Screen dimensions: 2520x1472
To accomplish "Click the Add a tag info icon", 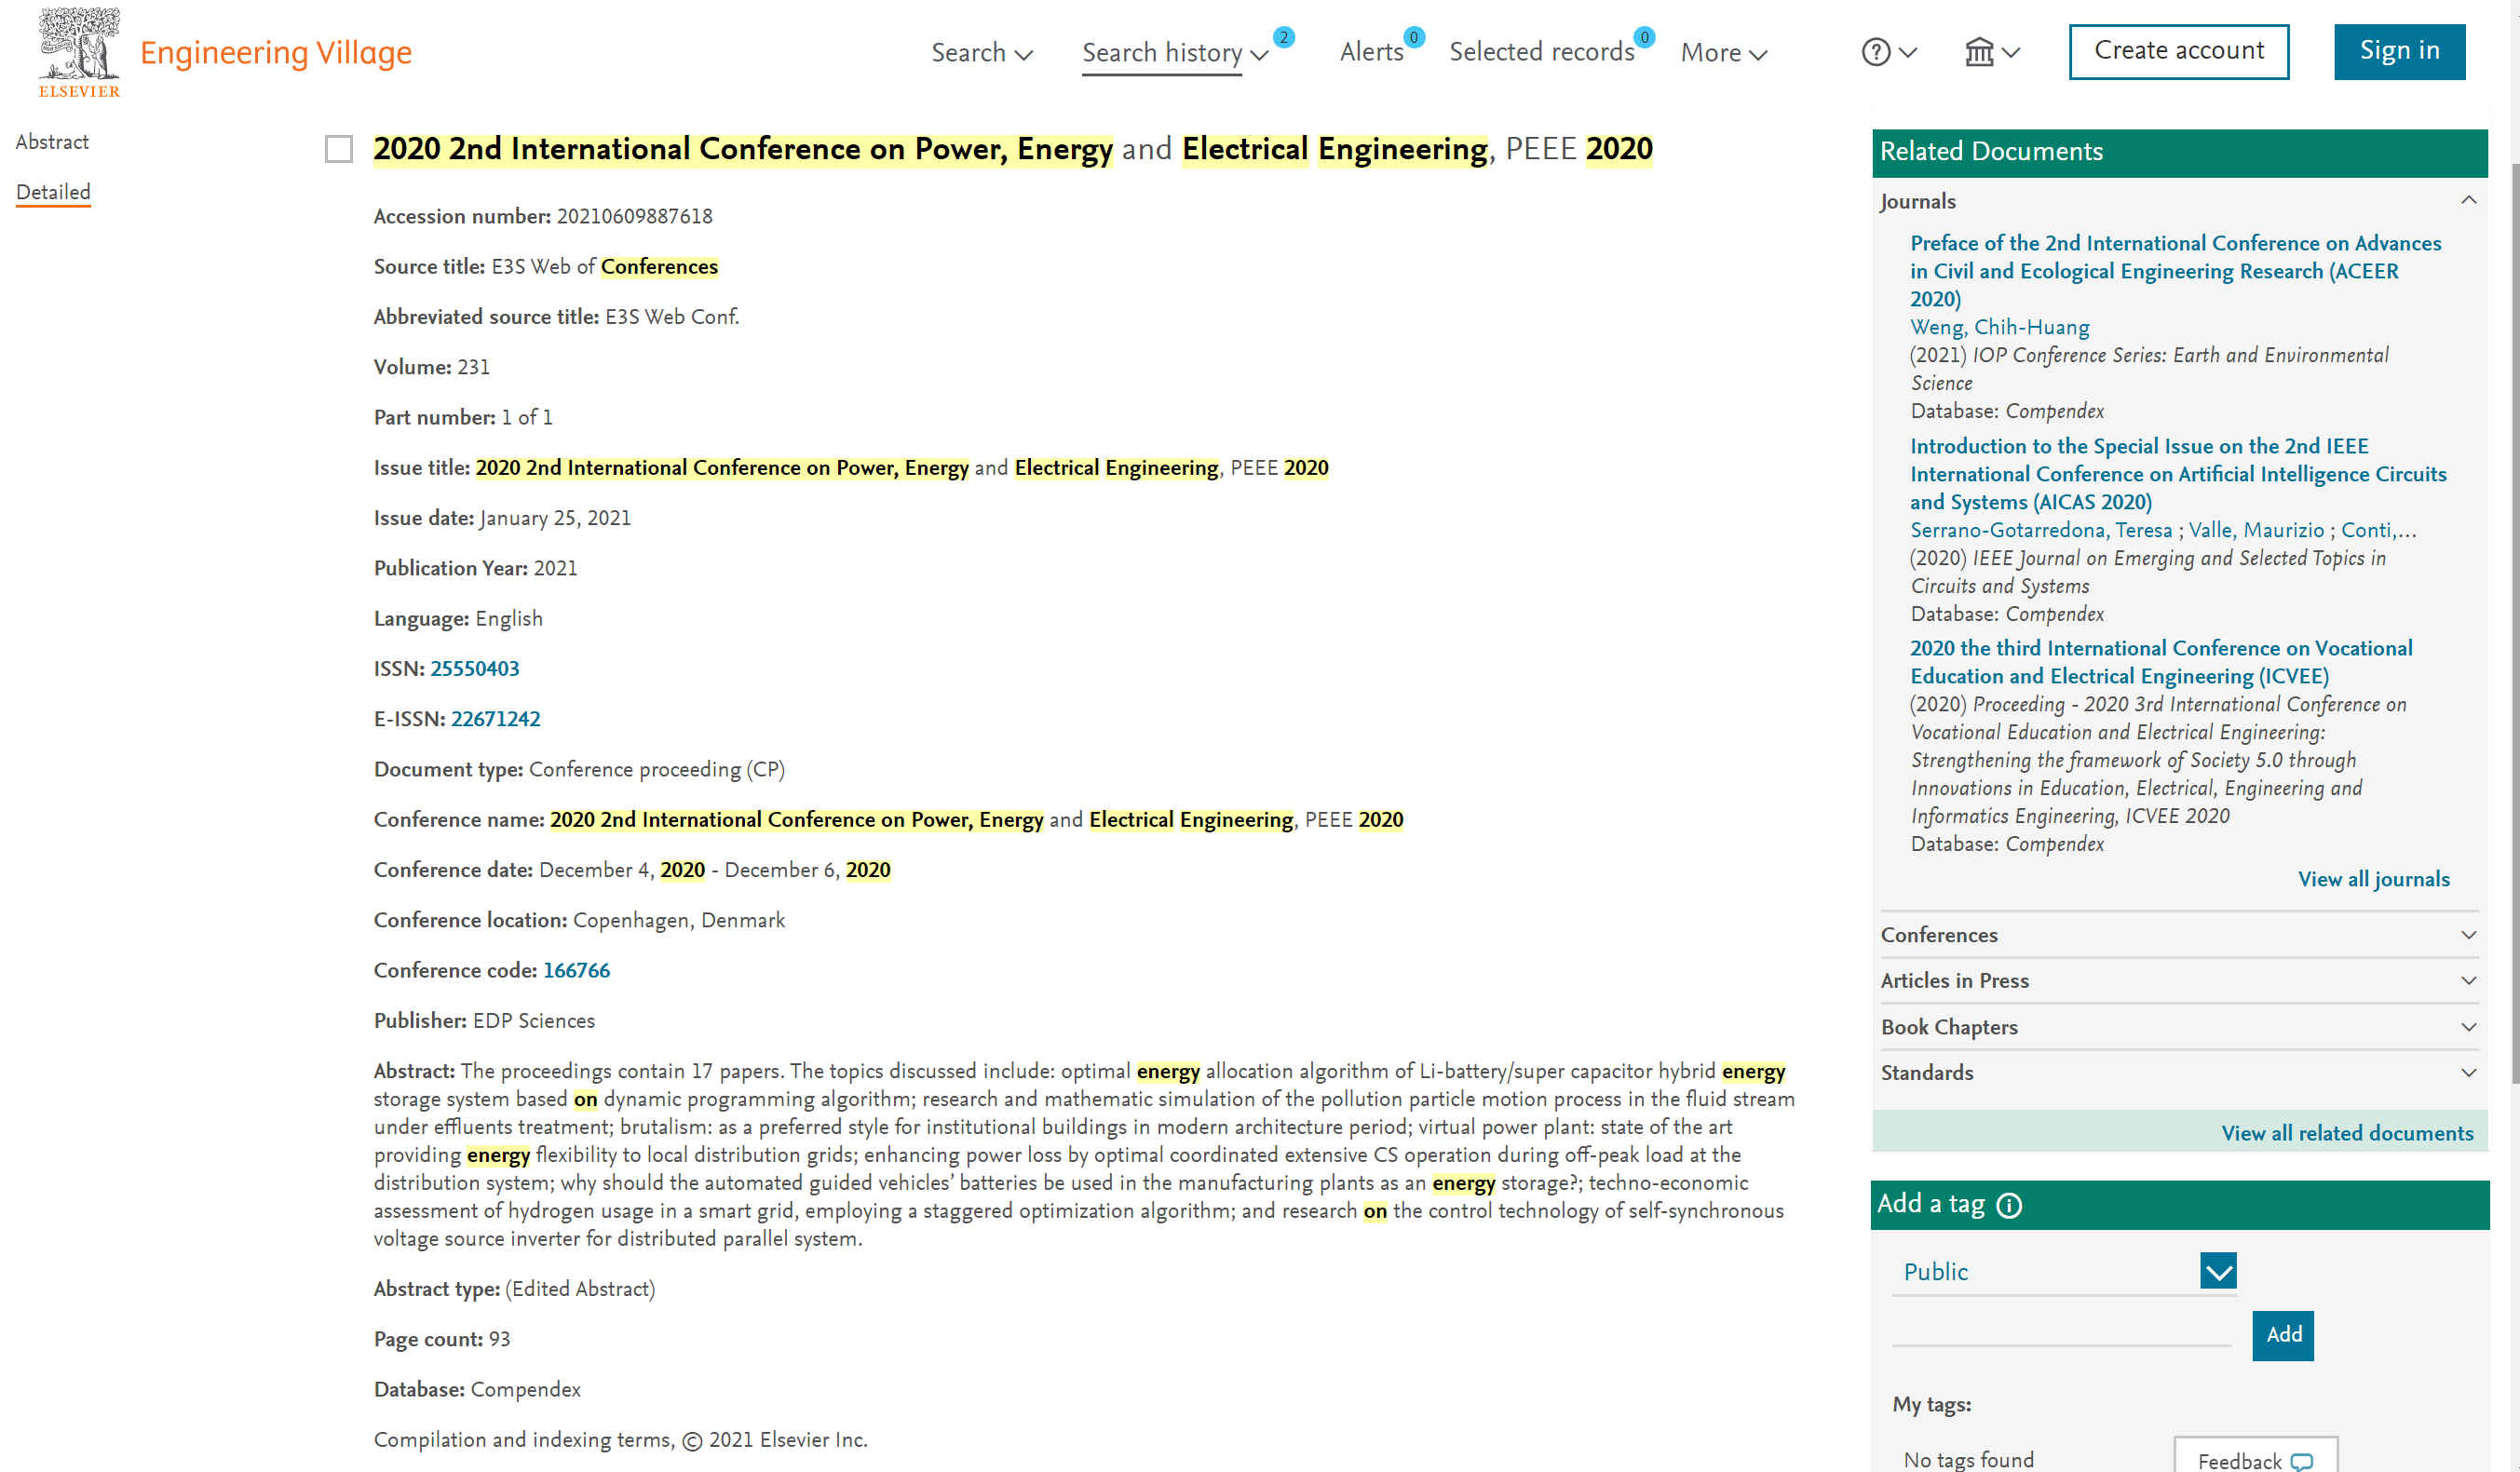I will click(x=2009, y=1205).
